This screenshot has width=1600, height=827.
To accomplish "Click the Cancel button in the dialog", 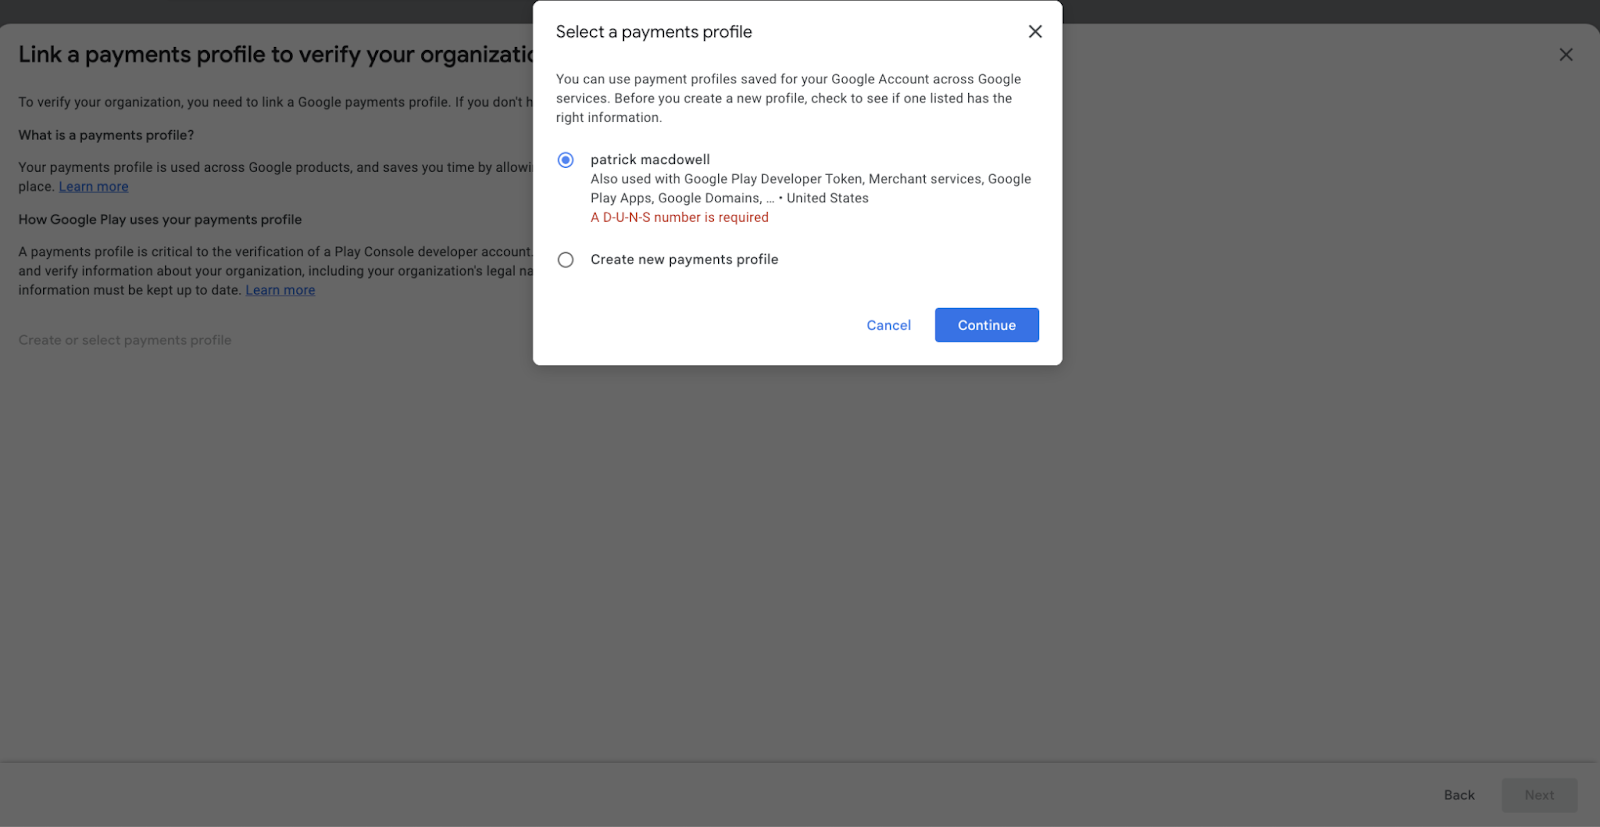I will pyautogui.click(x=889, y=325).
